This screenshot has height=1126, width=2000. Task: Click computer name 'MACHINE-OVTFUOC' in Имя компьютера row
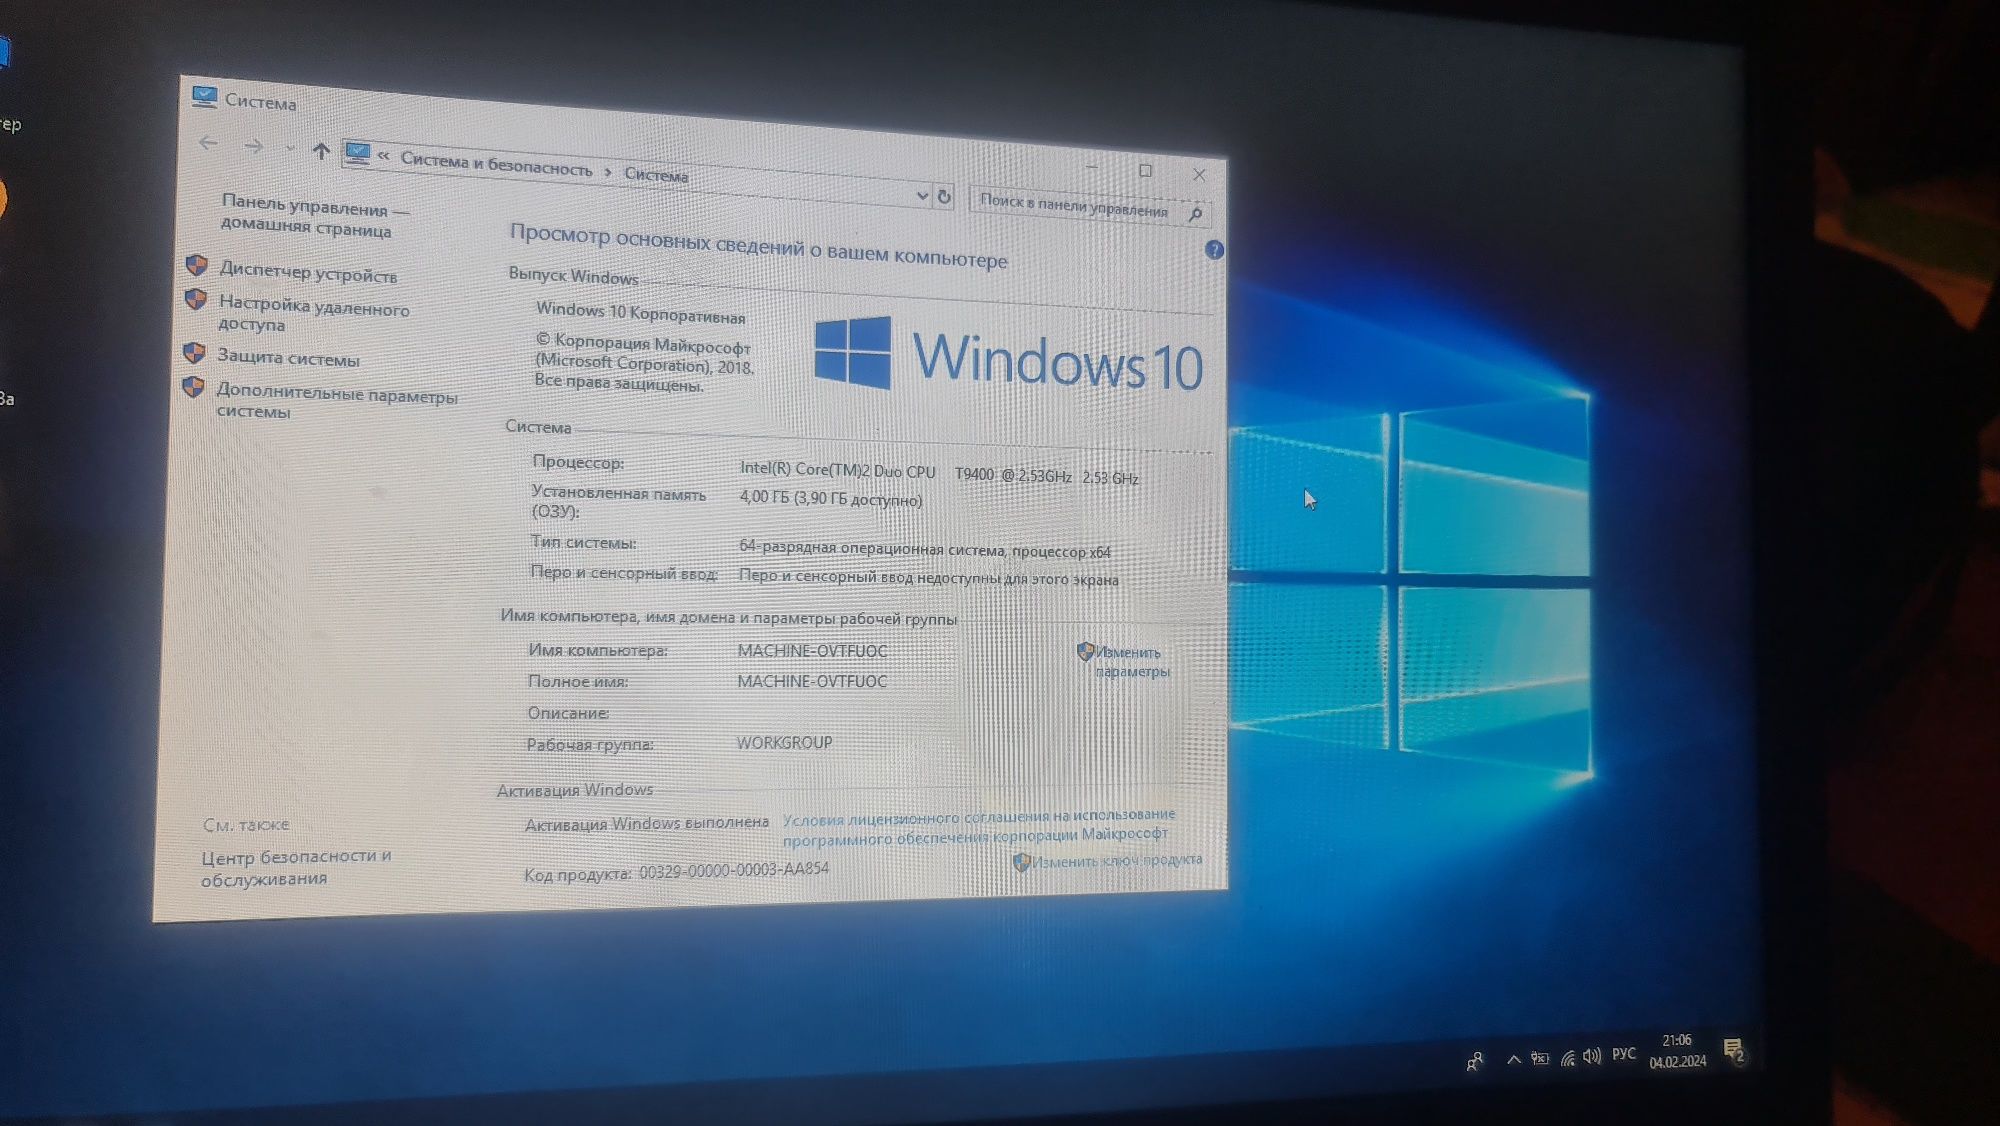point(812,651)
